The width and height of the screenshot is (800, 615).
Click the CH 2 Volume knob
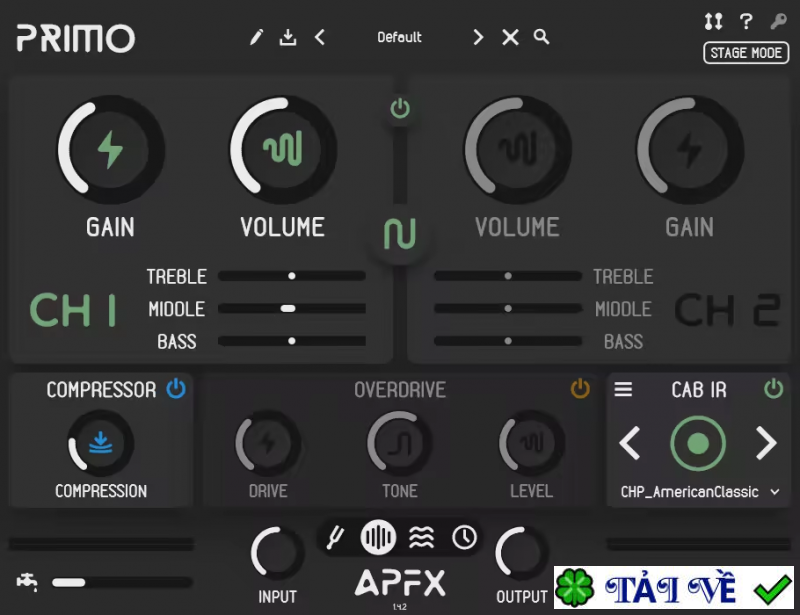point(517,150)
